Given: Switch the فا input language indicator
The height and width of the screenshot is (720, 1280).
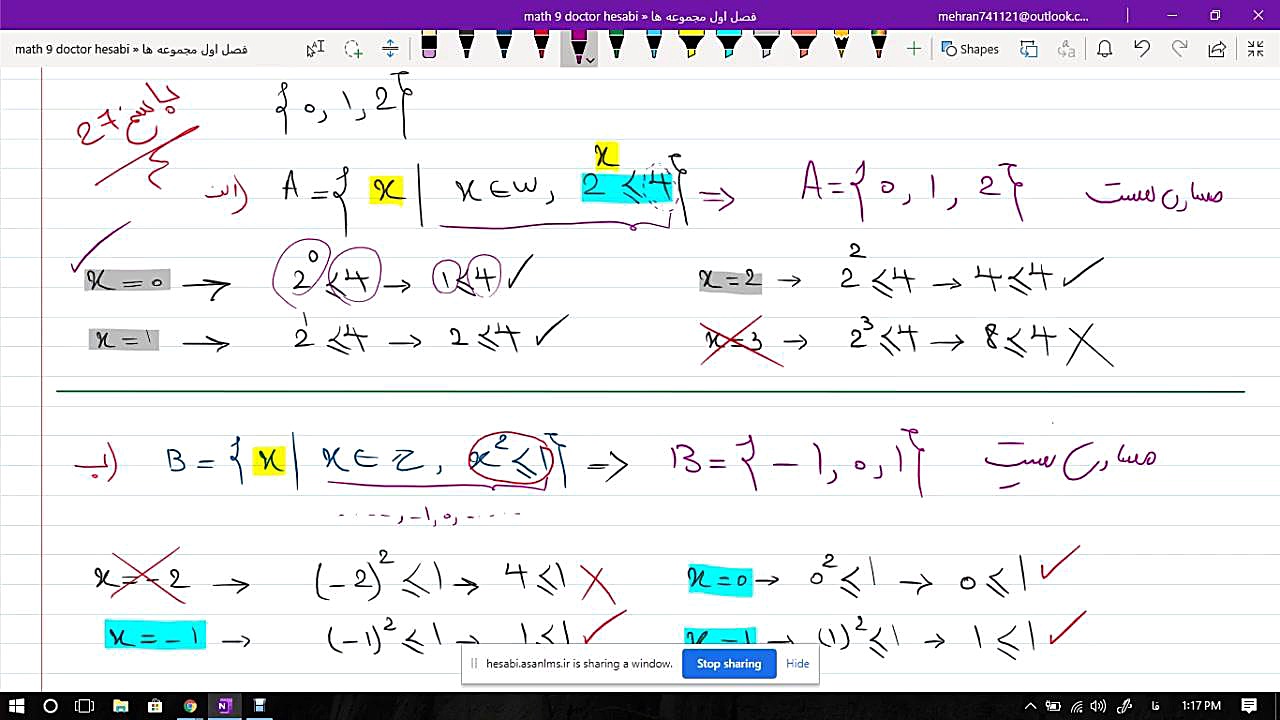Looking at the screenshot, I should pyautogui.click(x=1156, y=706).
